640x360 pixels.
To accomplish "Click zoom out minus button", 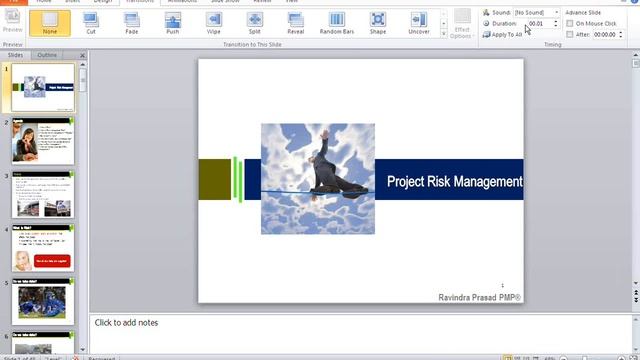I will [564, 358].
